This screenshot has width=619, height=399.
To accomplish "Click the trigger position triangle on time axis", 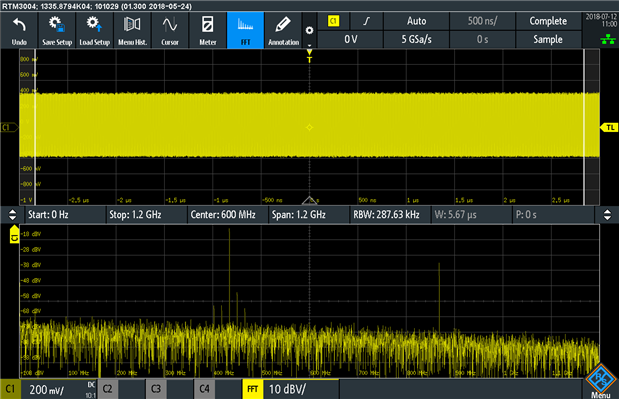I will [x=310, y=200].
